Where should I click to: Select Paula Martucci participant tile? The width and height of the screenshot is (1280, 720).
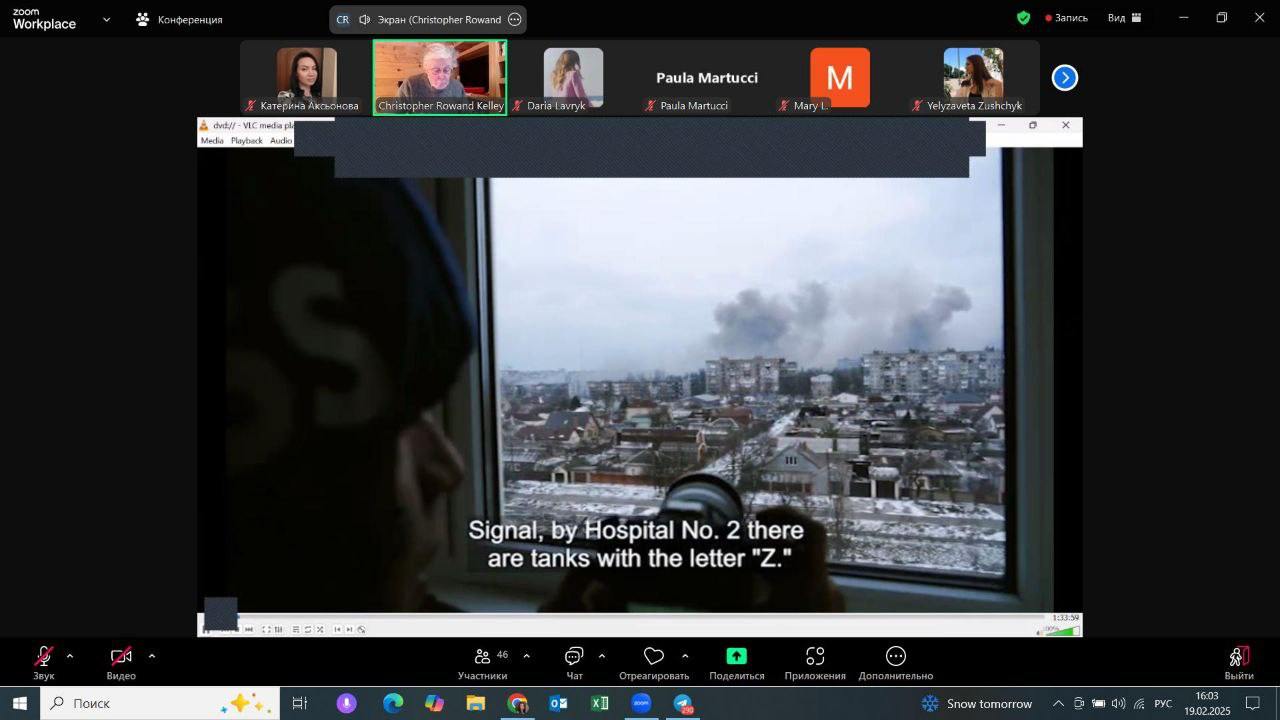707,78
